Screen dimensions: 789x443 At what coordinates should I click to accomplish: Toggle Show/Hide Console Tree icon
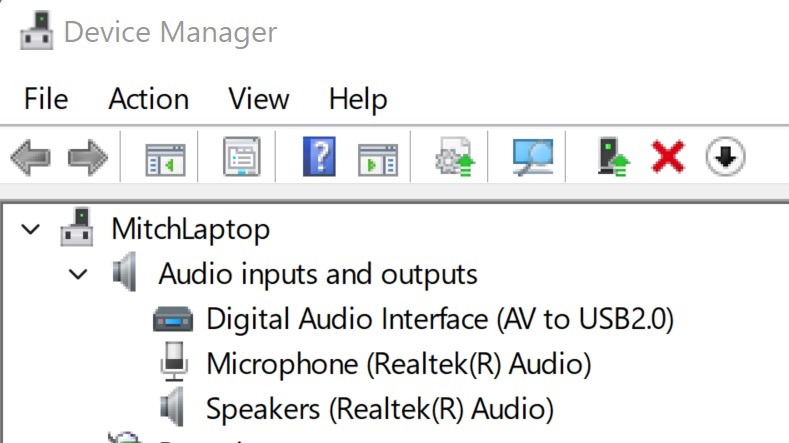(165, 160)
